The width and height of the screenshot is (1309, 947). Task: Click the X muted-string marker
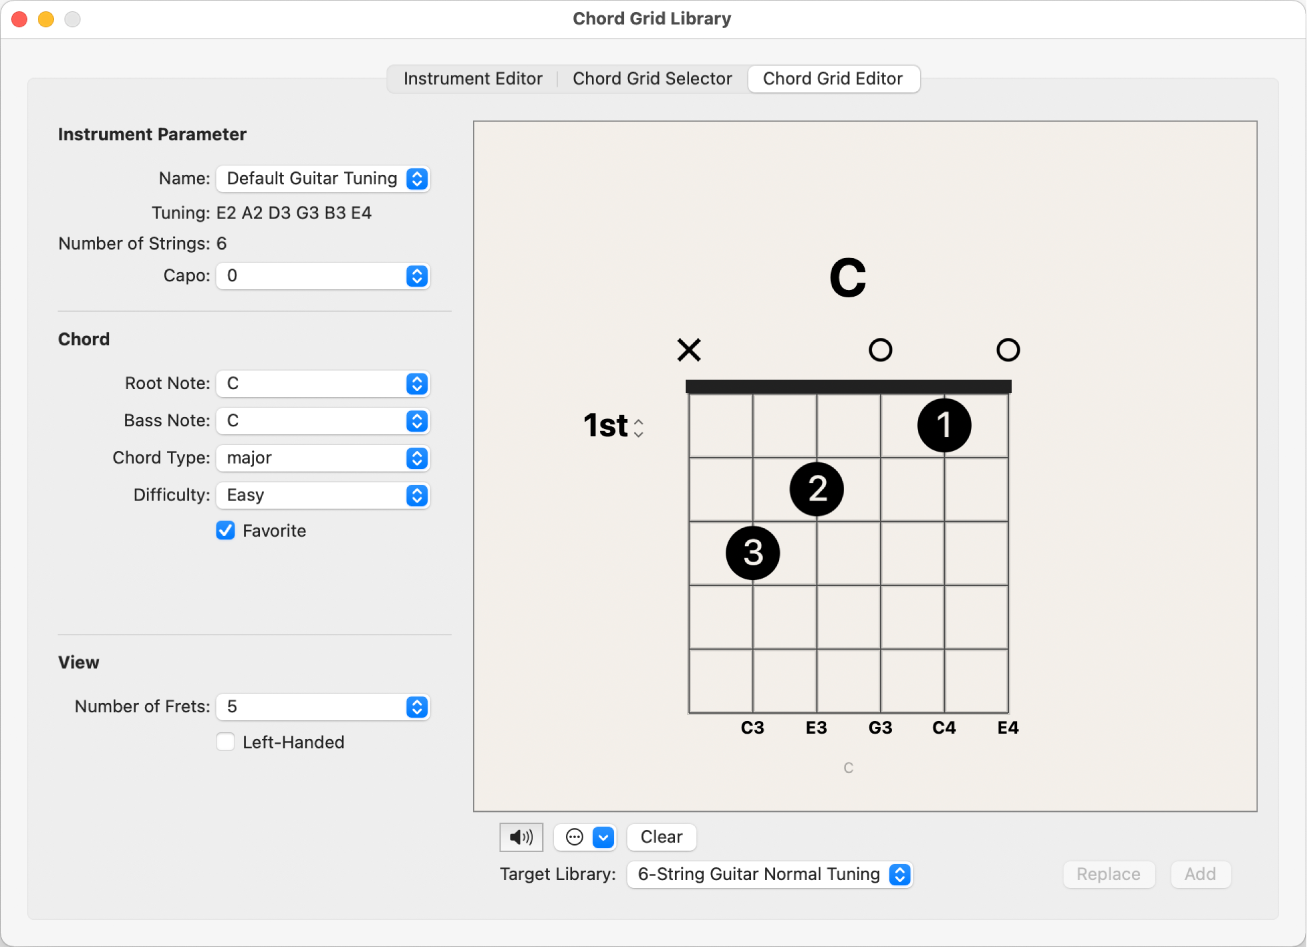[689, 350]
